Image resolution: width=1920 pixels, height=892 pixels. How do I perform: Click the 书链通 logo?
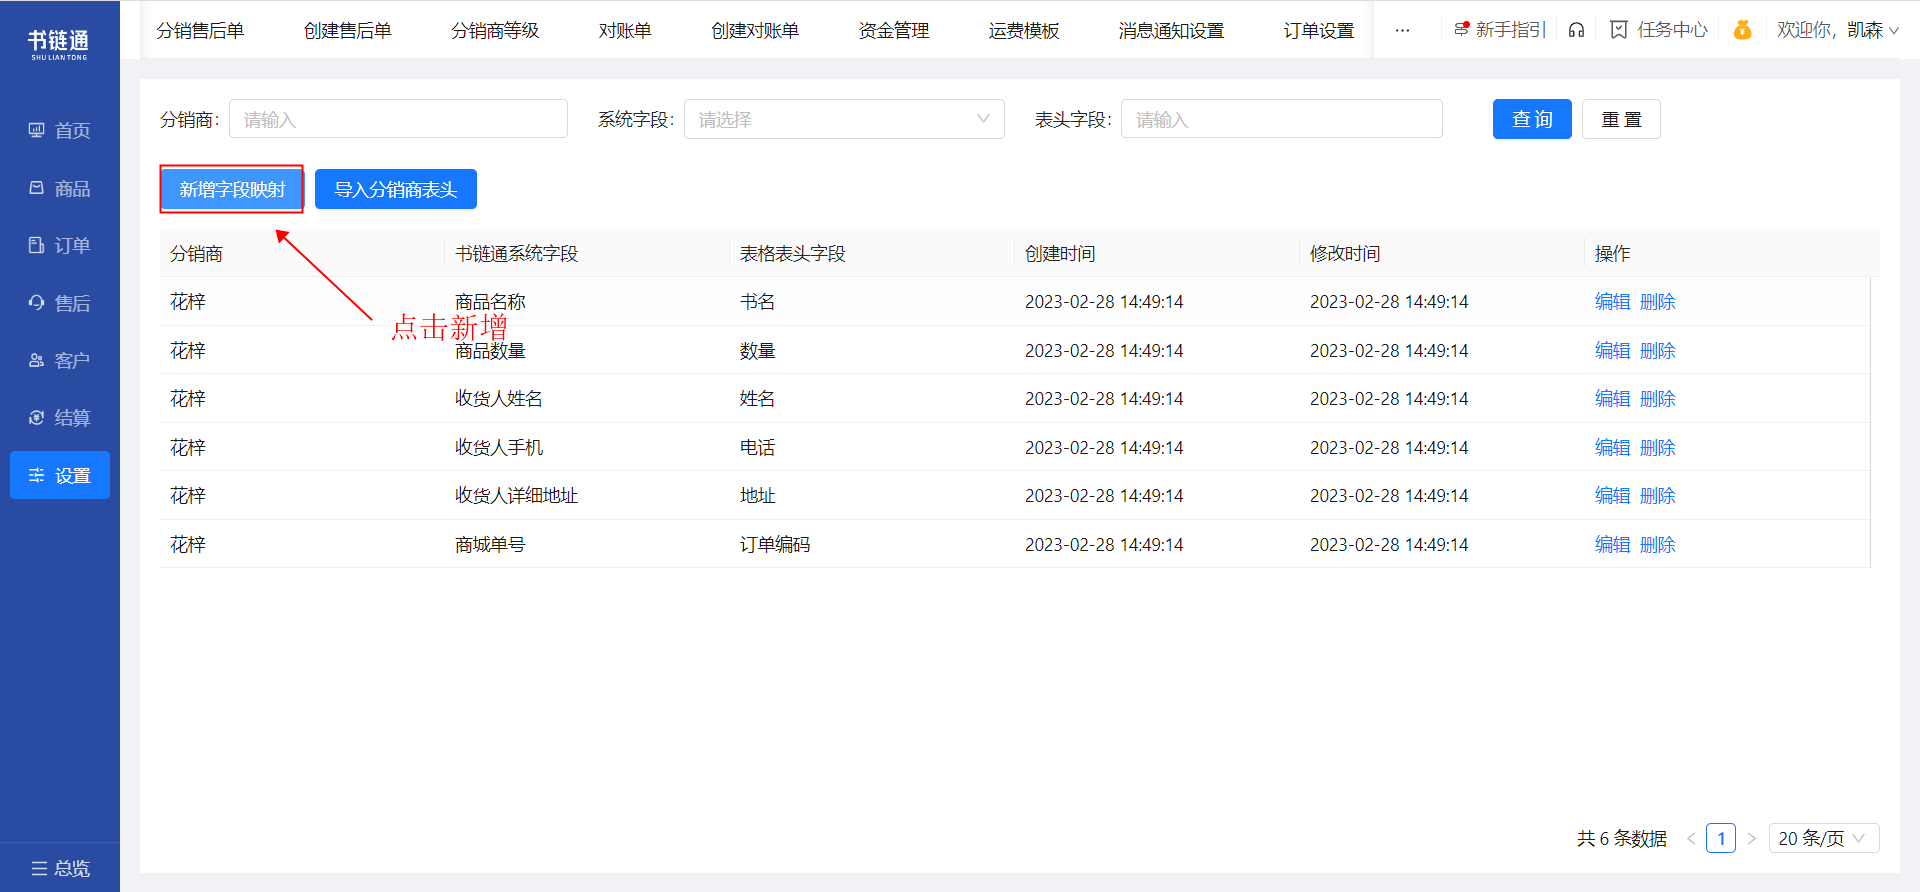tap(58, 44)
